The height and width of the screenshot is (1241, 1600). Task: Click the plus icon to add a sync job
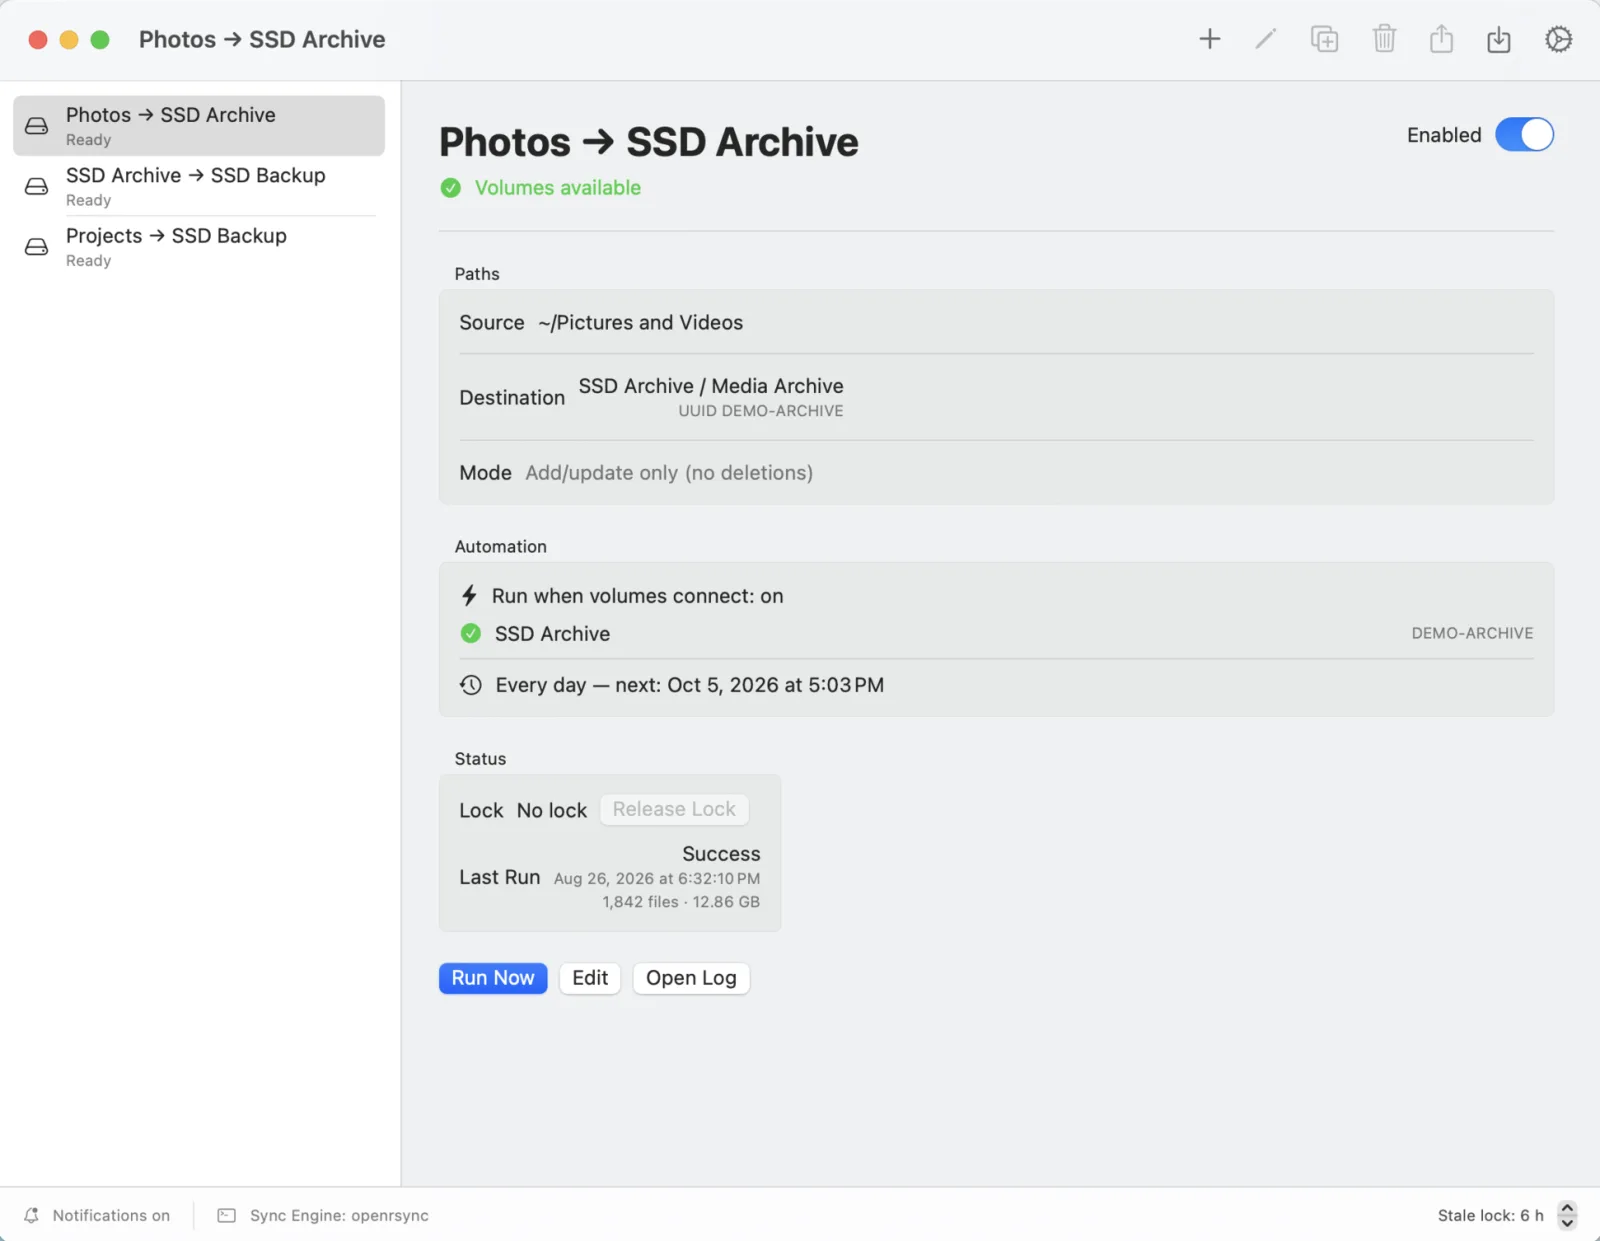pos(1210,39)
